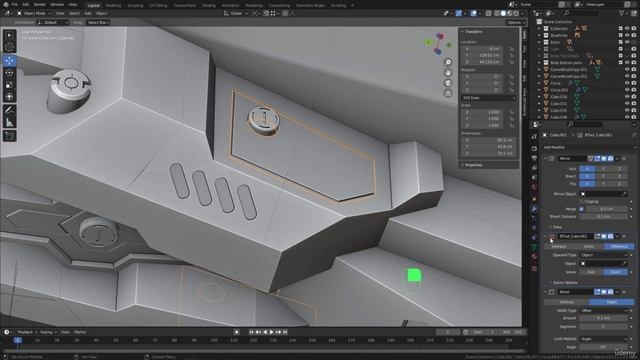Toggle auto keying record button in timeline
640x360 pixels.
pyautogui.click(x=236, y=332)
